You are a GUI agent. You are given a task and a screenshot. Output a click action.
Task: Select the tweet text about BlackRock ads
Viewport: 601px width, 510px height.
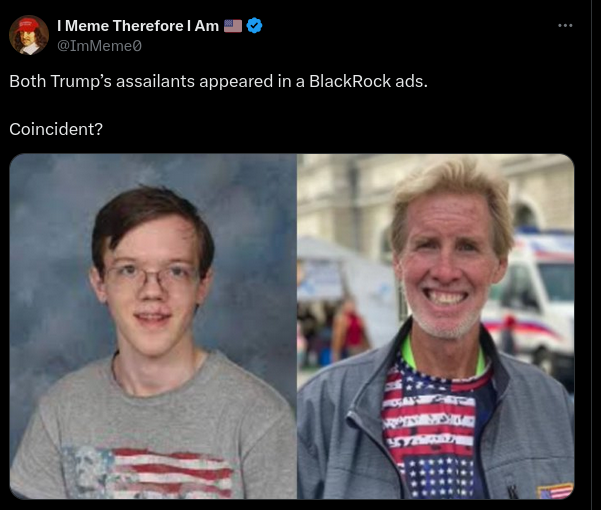[x=218, y=81]
